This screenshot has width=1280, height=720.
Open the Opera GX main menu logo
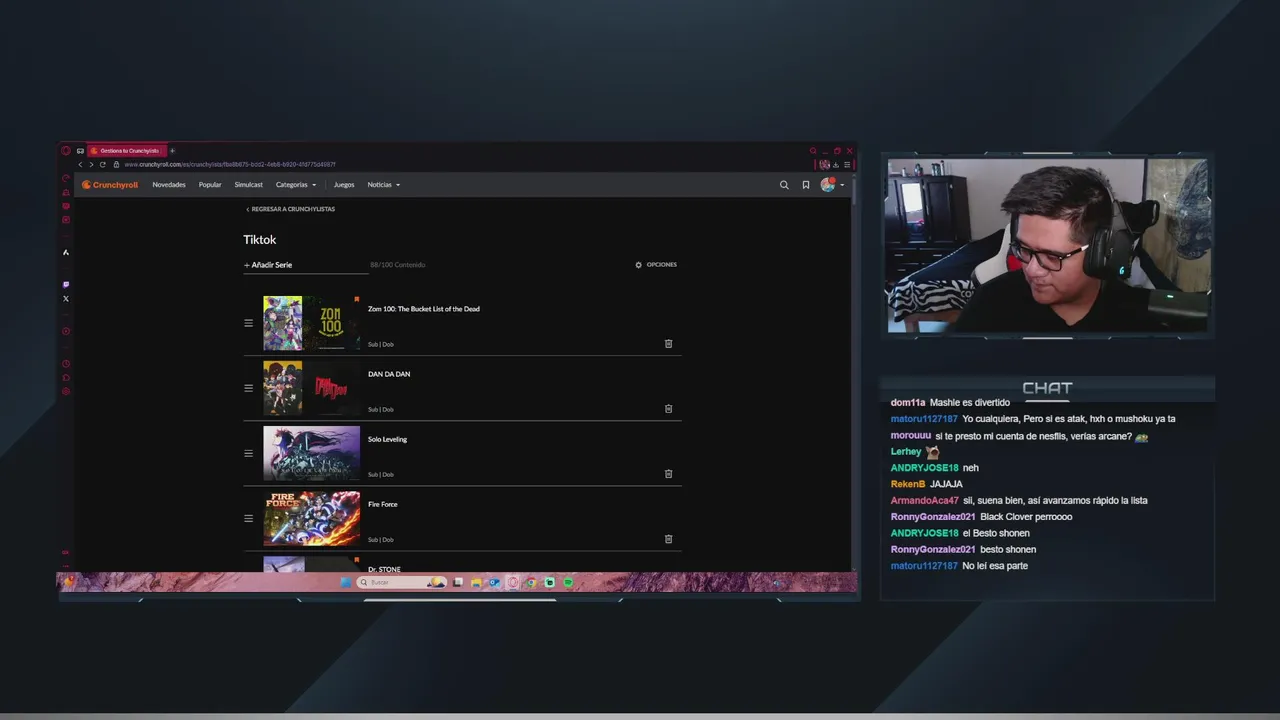[66, 151]
